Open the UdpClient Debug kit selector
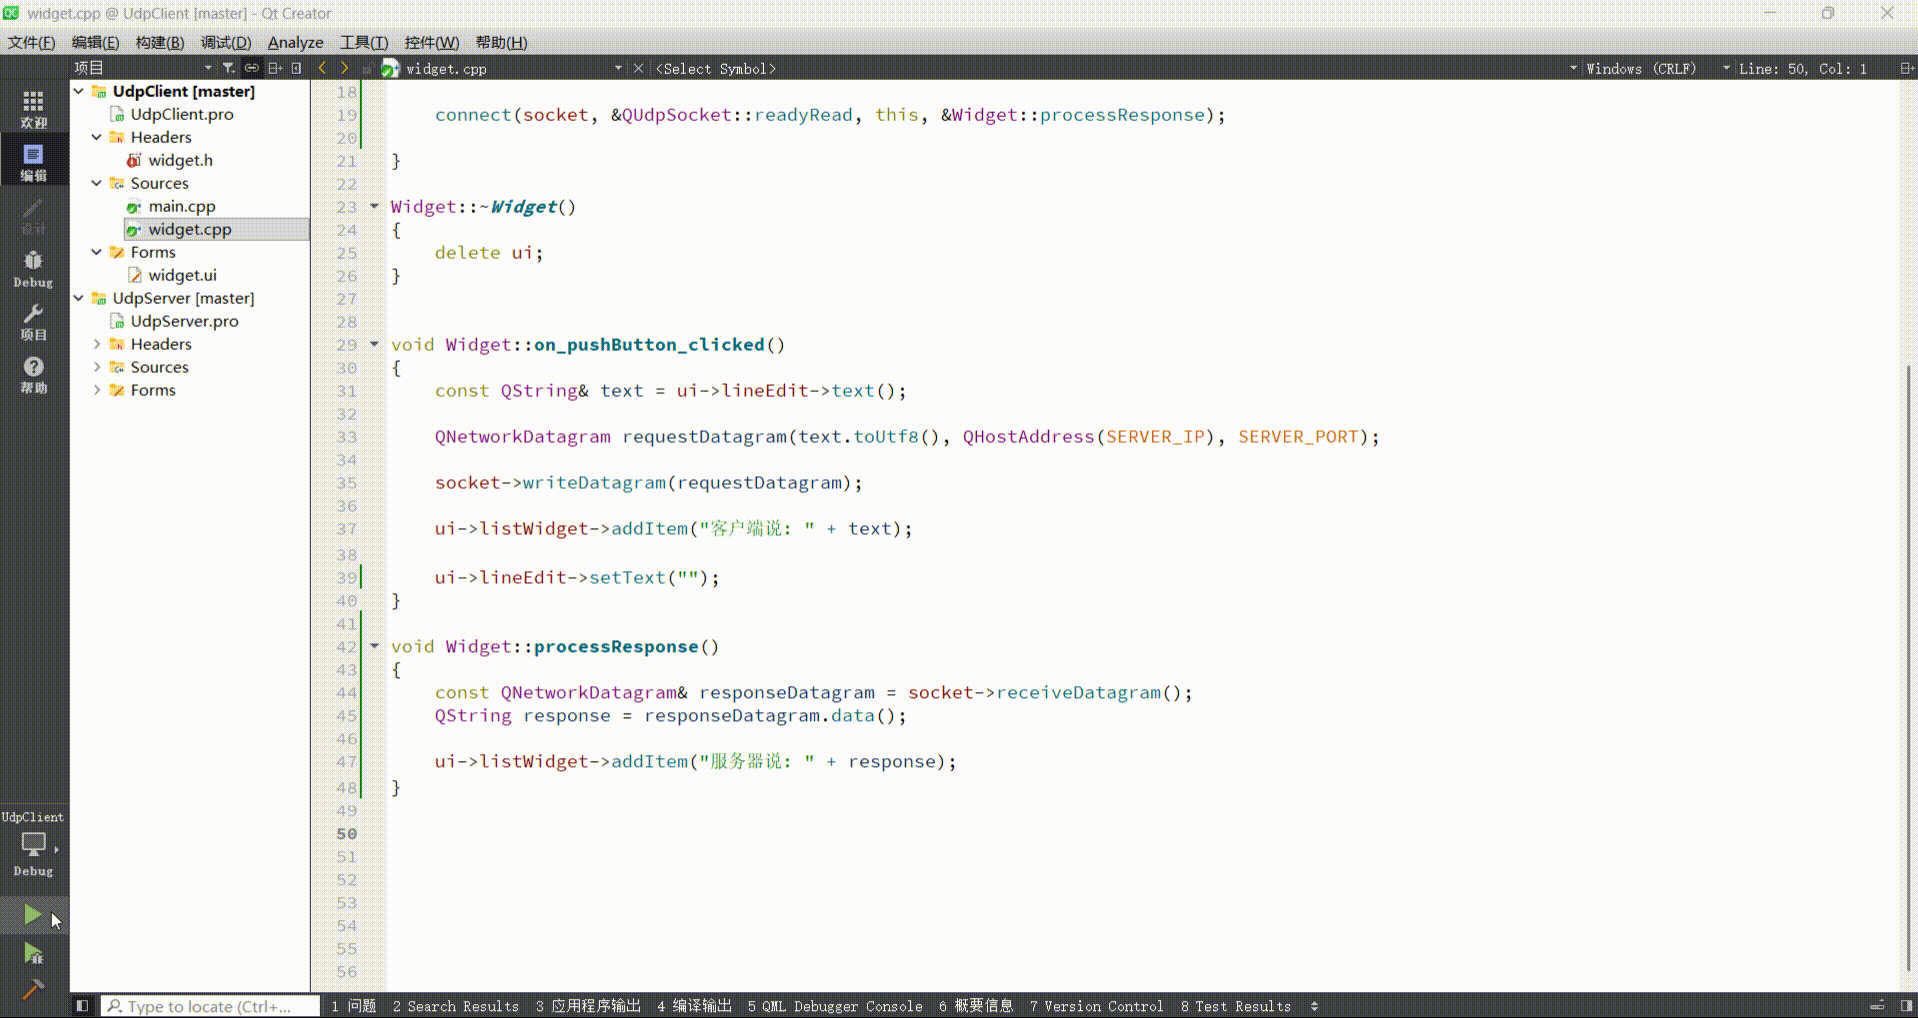1918x1018 pixels. coord(33,846)
